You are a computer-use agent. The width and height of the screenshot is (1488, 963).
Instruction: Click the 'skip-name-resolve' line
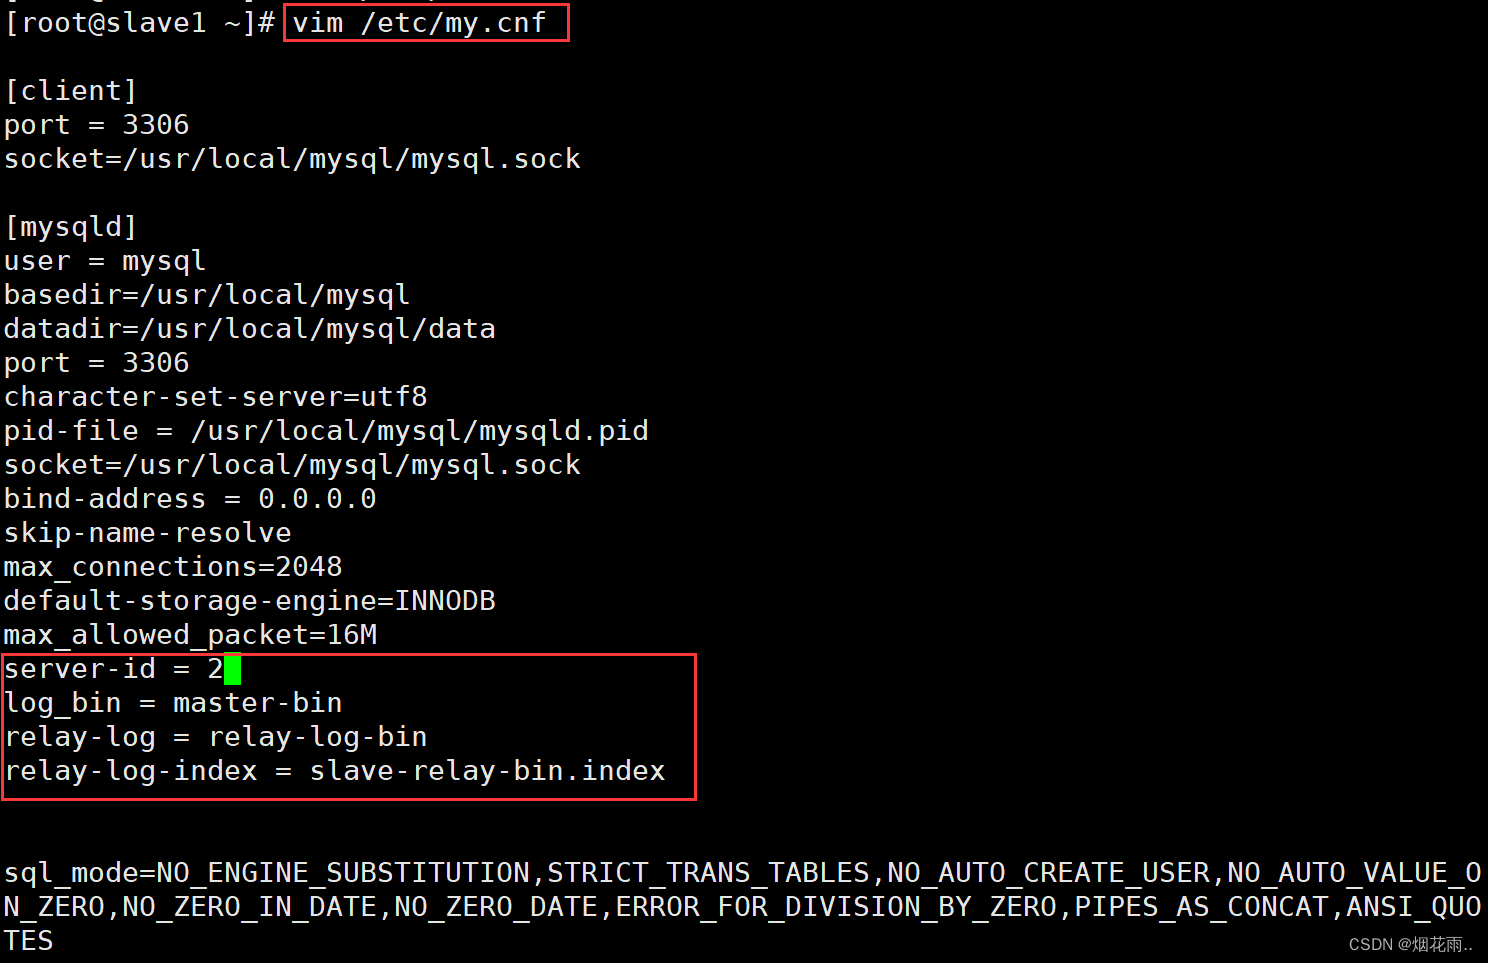click(x=148, y=533)
